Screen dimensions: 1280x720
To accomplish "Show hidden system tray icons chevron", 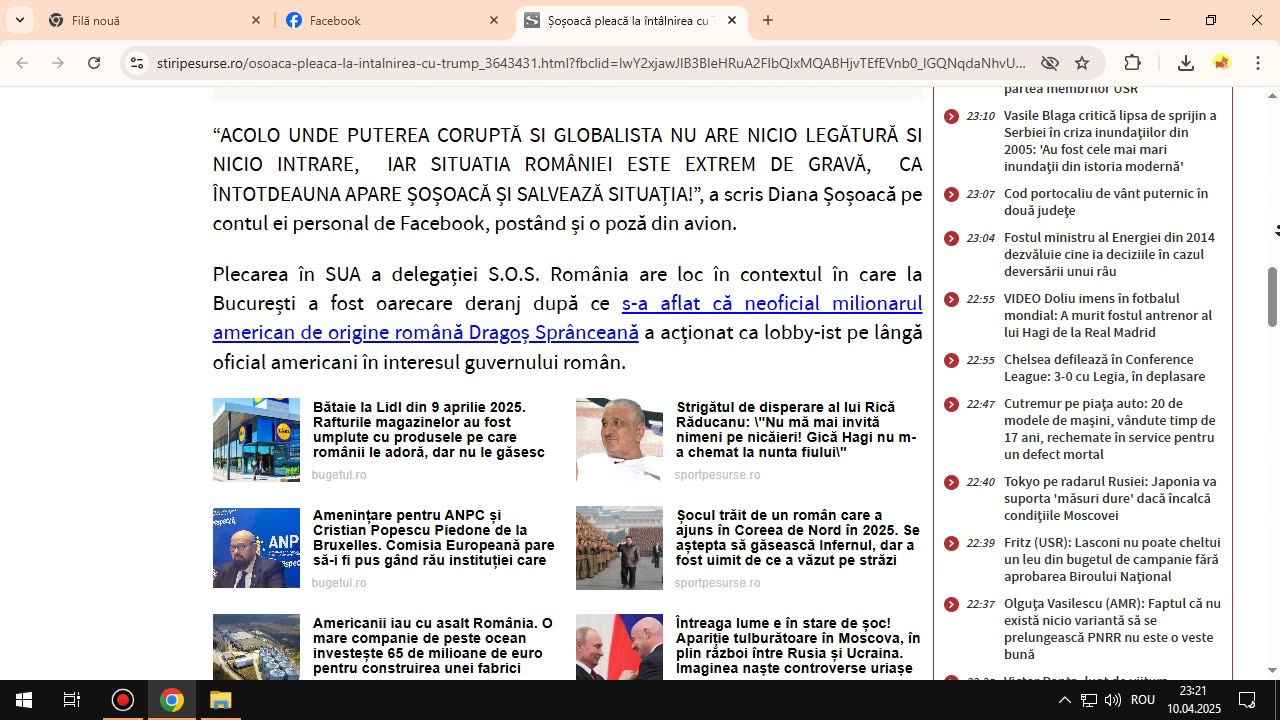I will coord(1064,700).
